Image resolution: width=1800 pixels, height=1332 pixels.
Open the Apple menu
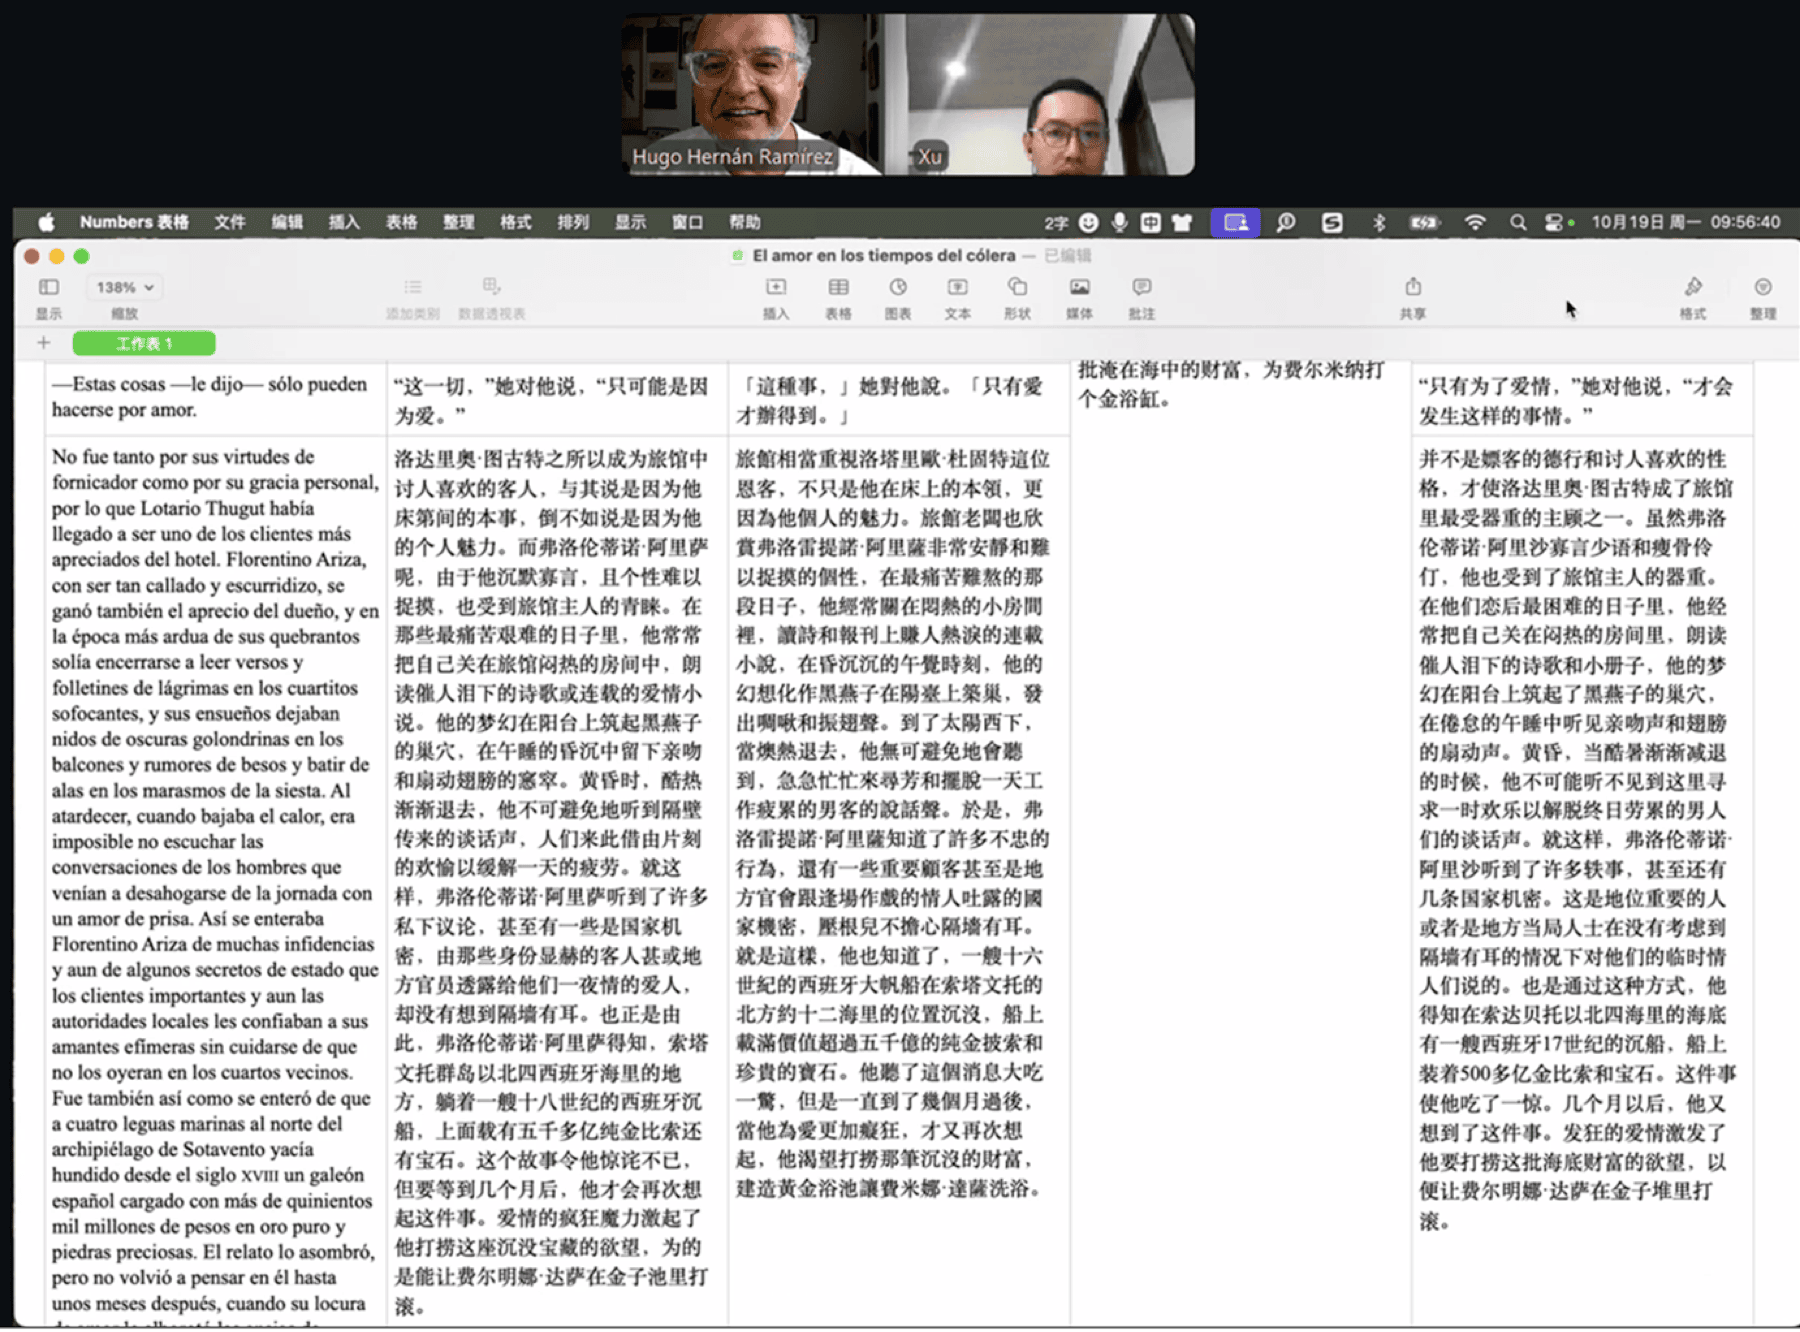click(46, 222)
